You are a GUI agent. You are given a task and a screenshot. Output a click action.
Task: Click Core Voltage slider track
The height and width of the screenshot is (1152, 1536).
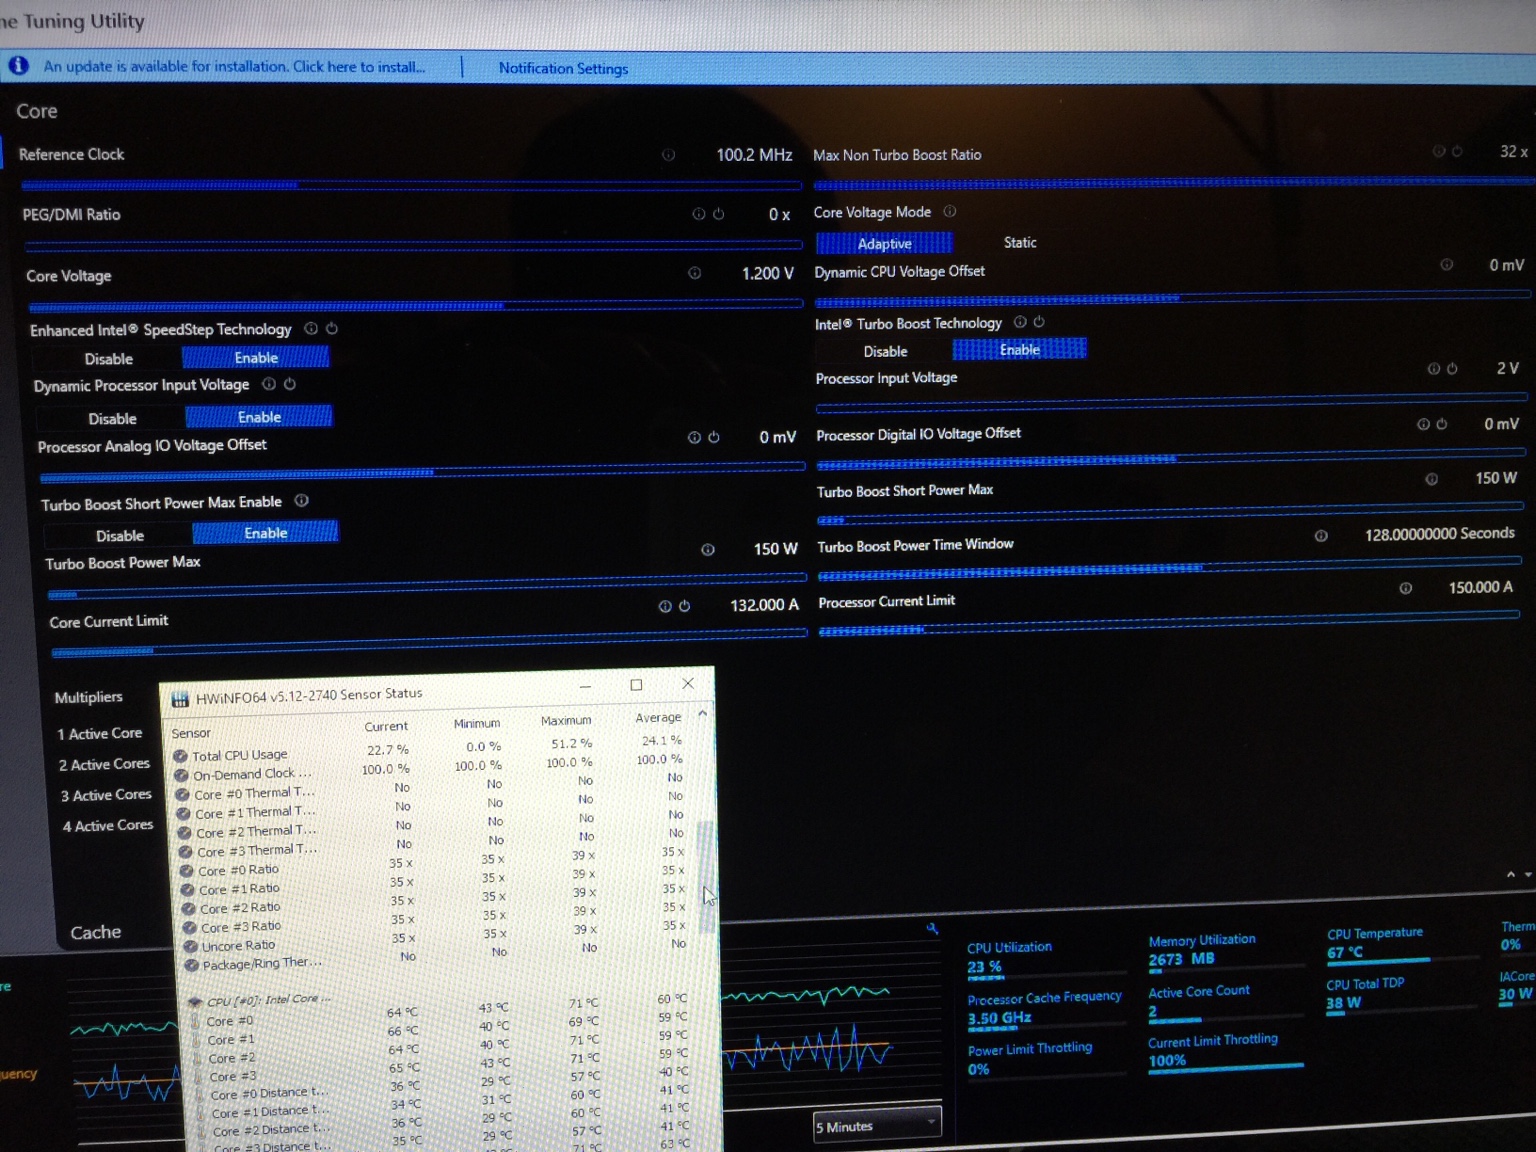414,304
